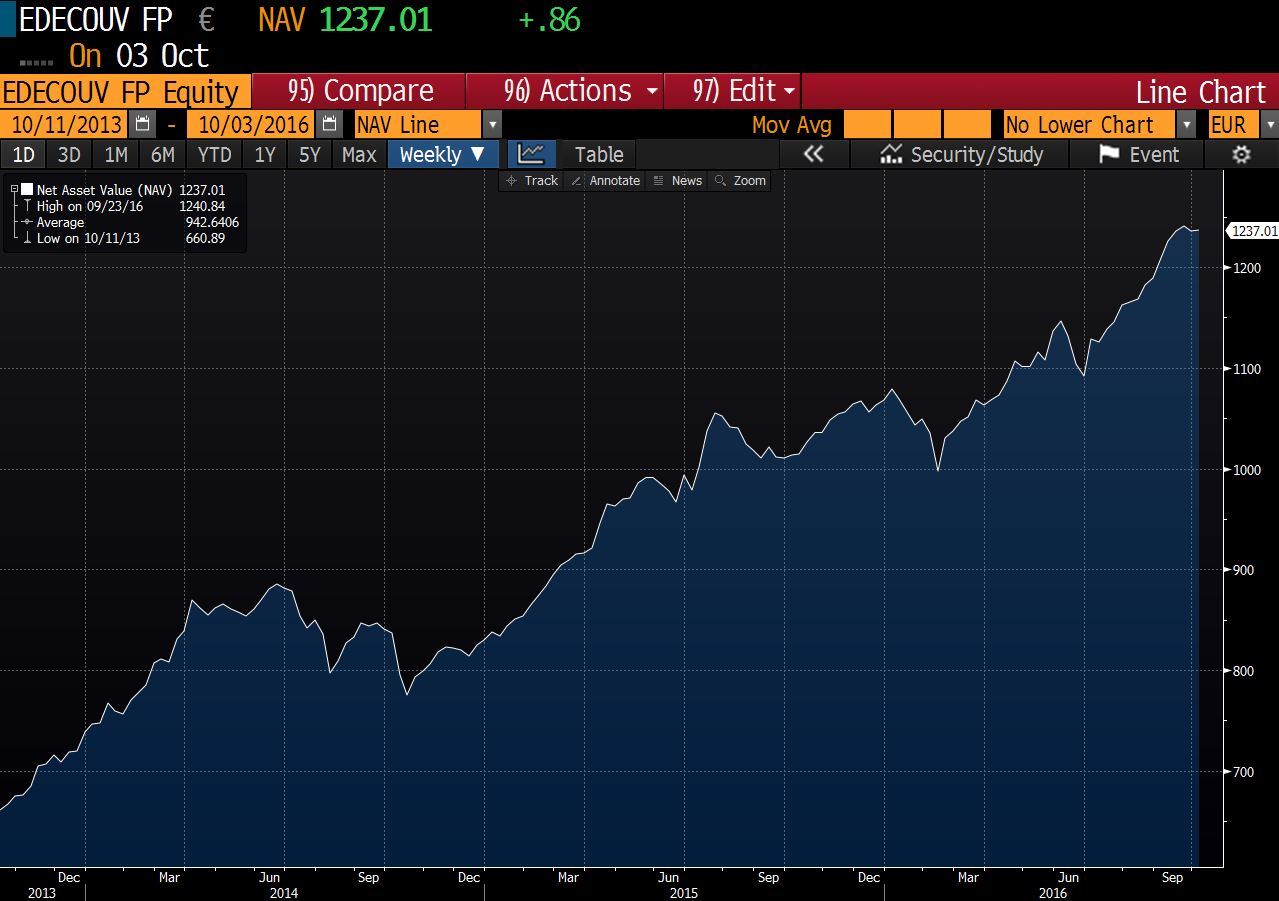Screen dimensions: 1279x901
Task: Click the NAV Line field type selector
Action: pyautogui.click(x=419, y=125)
